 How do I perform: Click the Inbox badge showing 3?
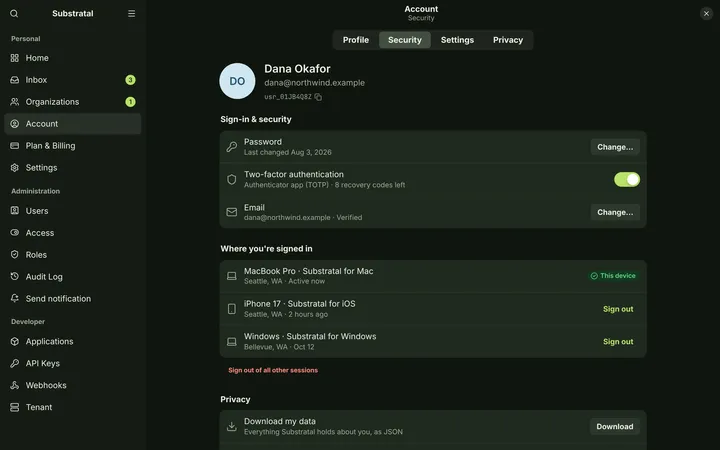130,80
